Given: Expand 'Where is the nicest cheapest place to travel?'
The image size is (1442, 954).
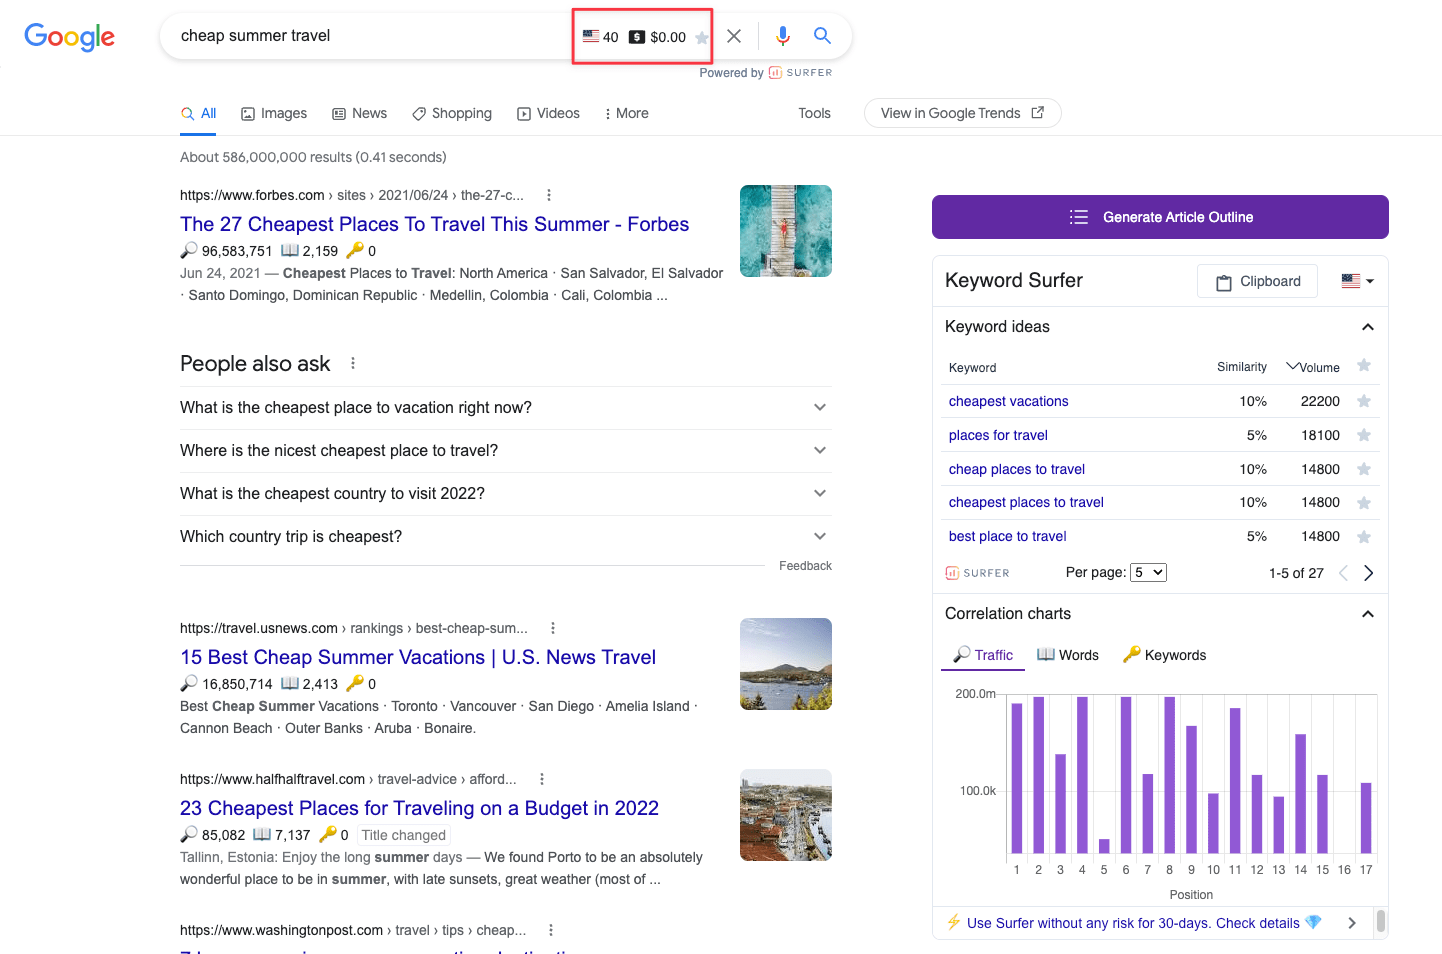Looking at the screenshot, I should 506,451.
